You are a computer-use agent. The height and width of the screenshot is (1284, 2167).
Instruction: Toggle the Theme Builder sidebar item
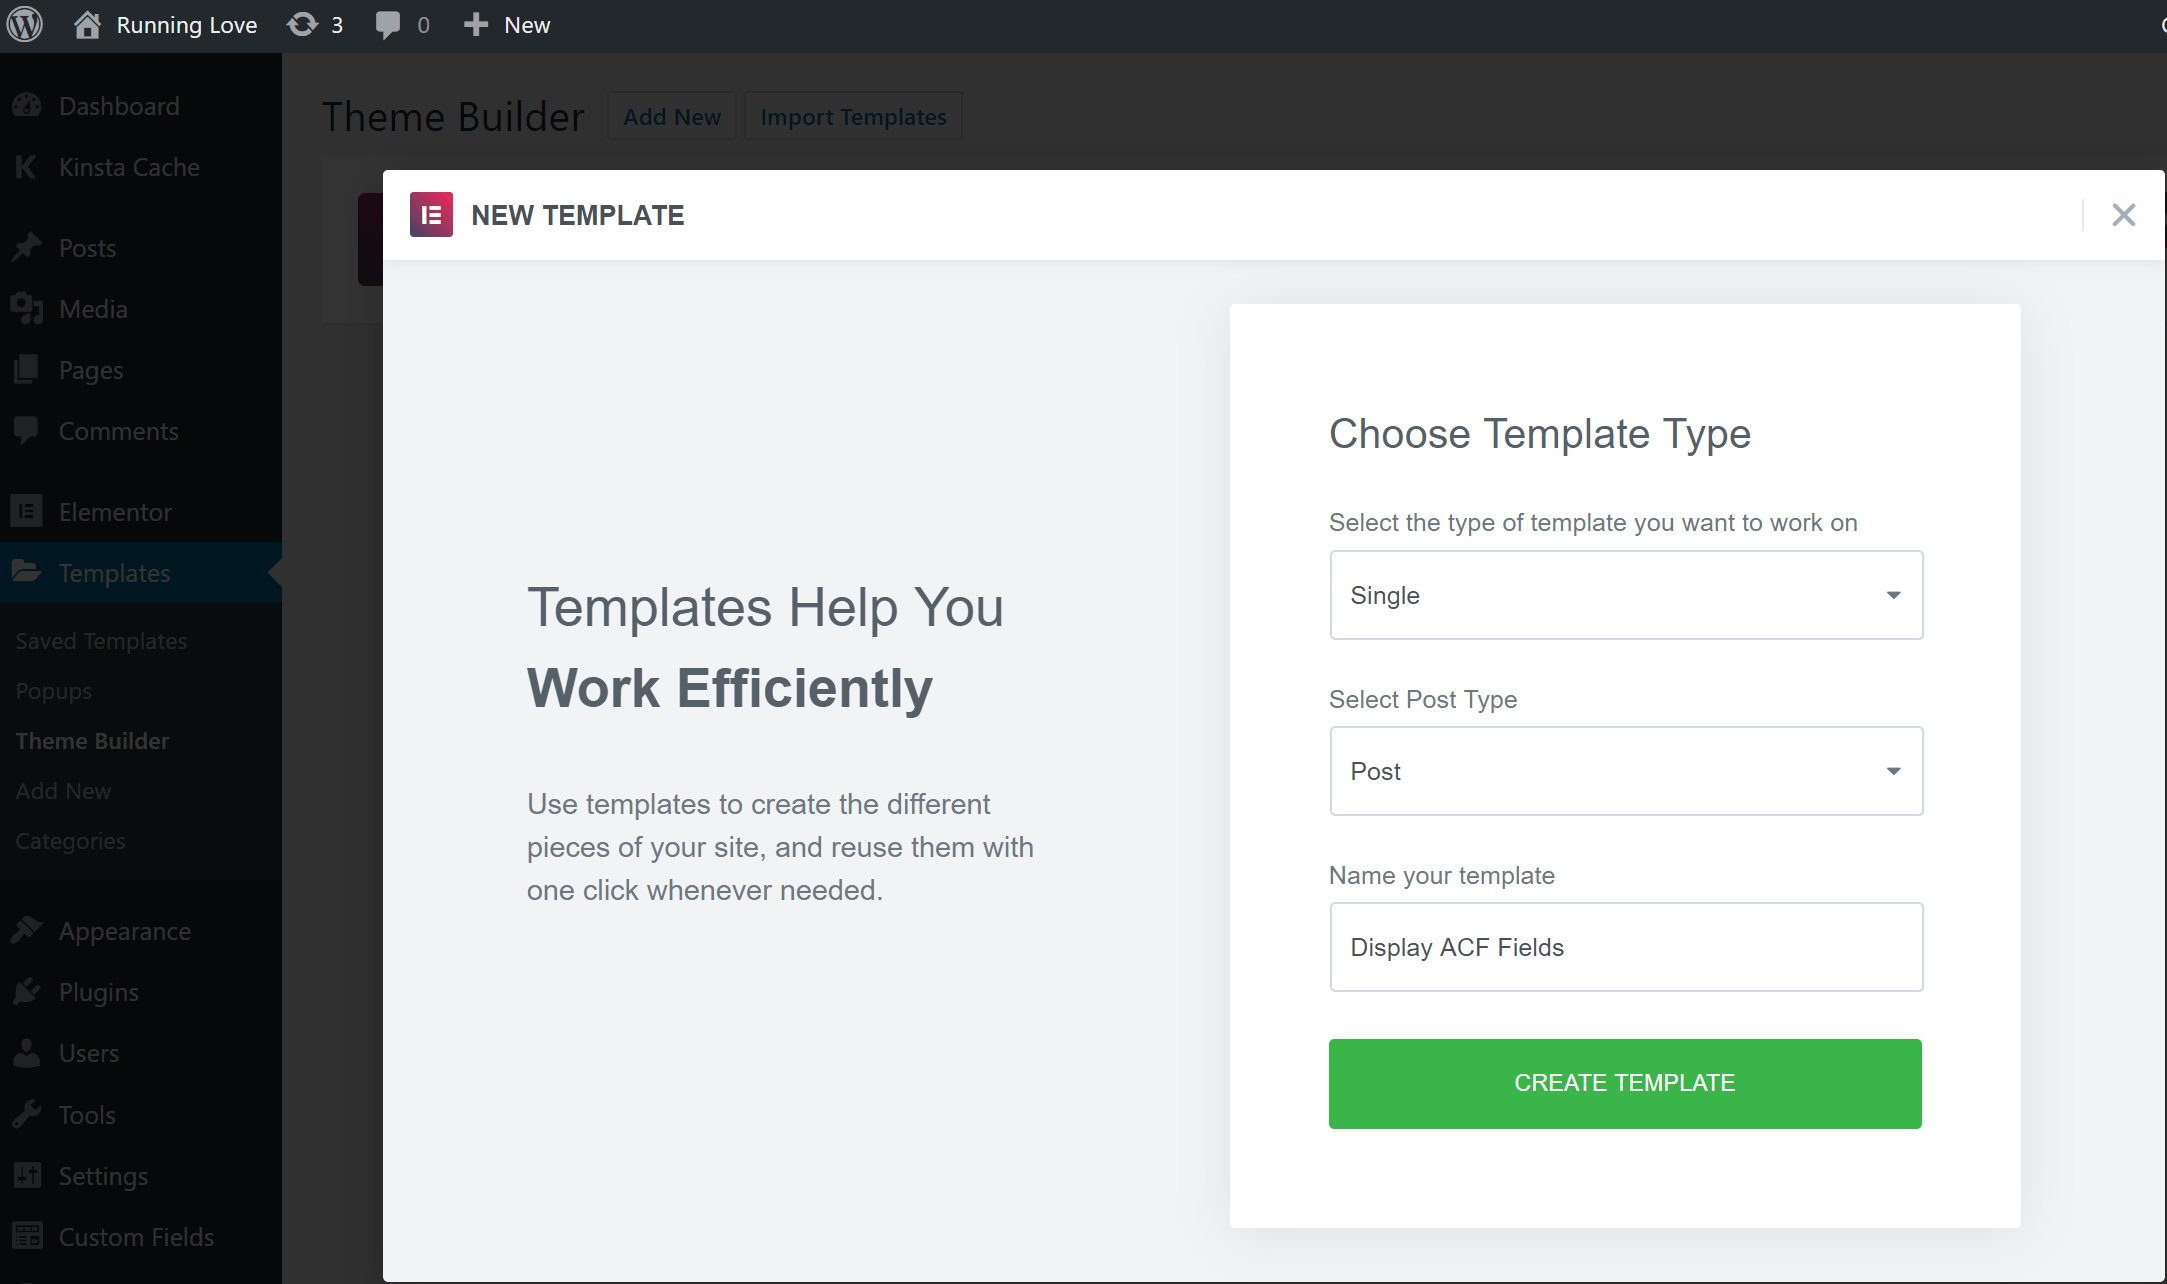pyautogui.click(x=90, y=741)
